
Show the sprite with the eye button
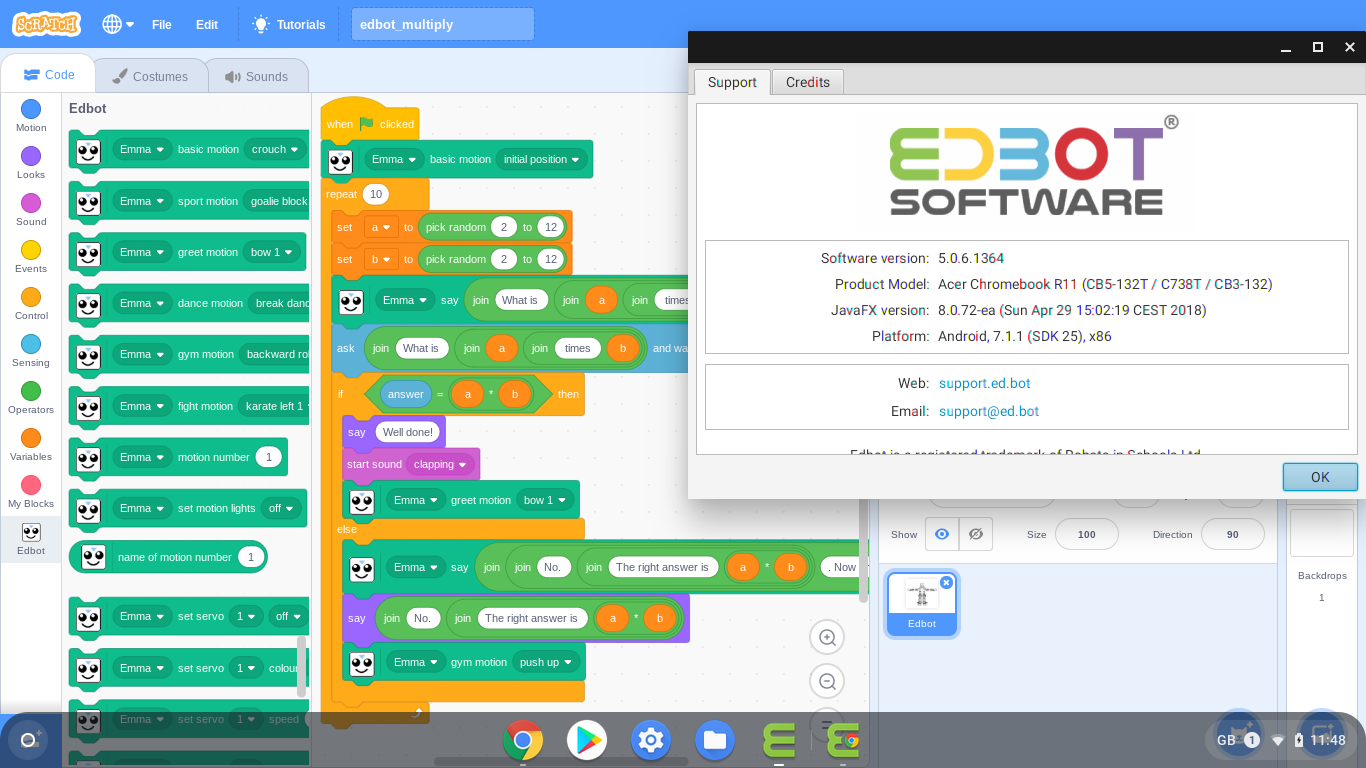[x=941, y=534]
